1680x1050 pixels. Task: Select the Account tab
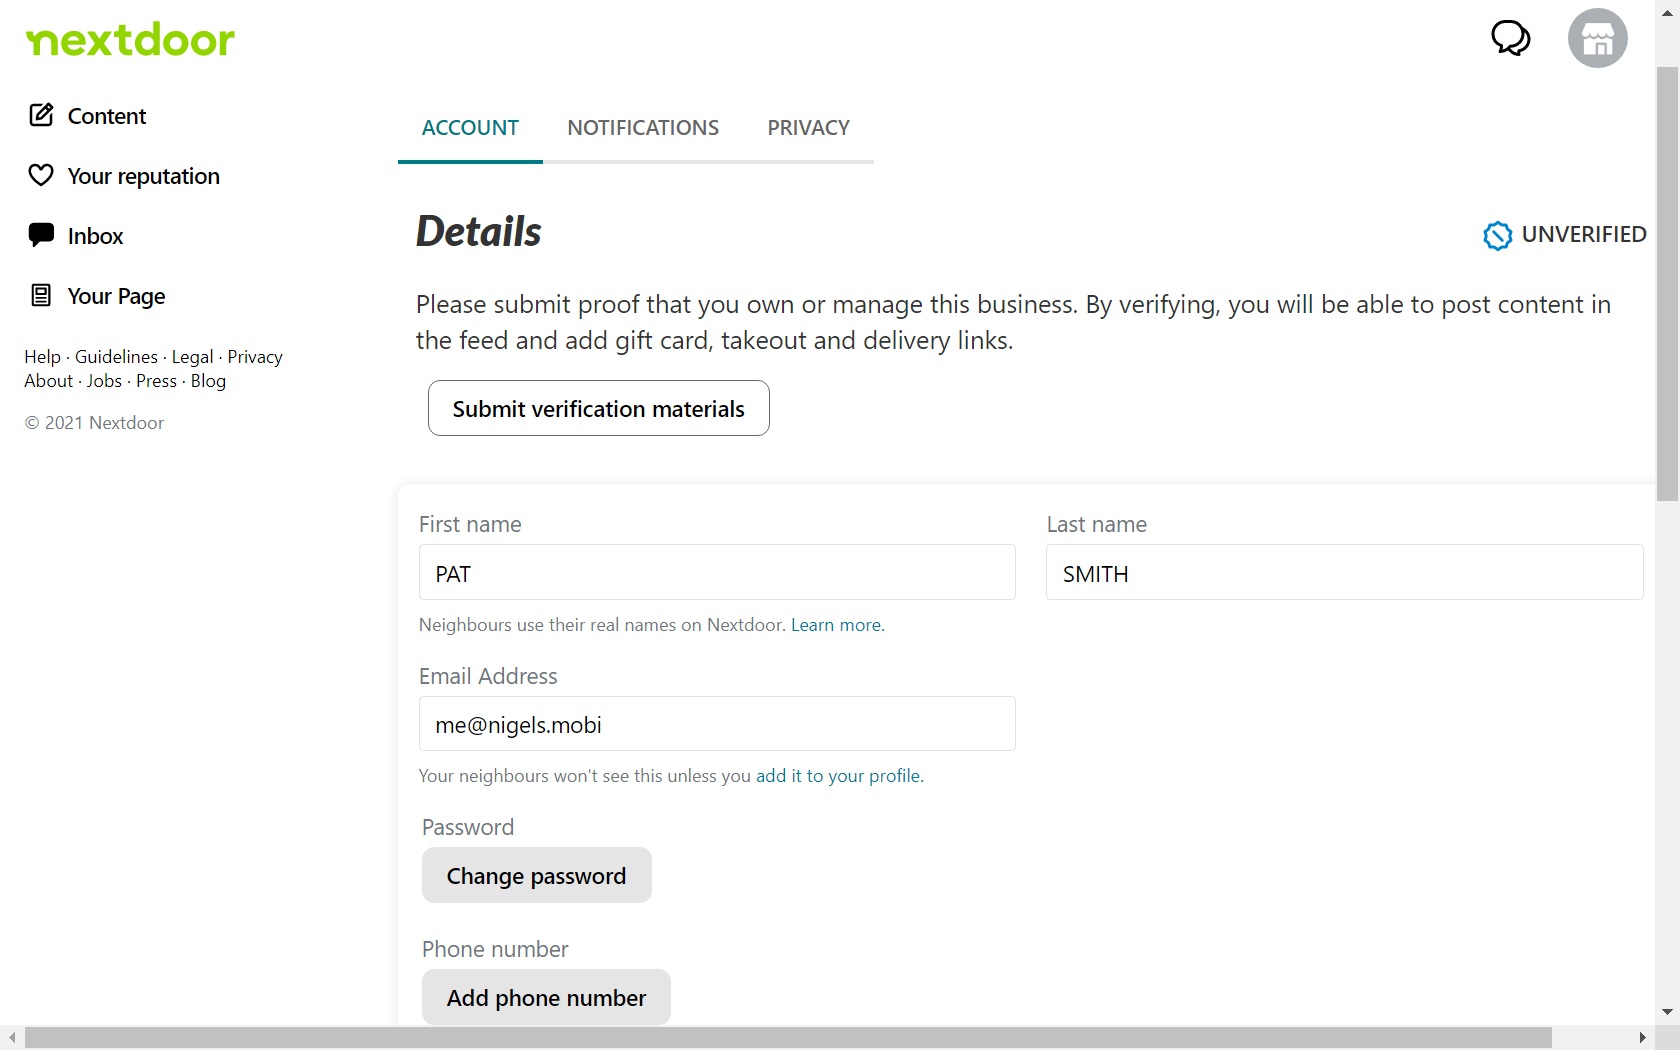pyautogui.click(x=470, y=128)
